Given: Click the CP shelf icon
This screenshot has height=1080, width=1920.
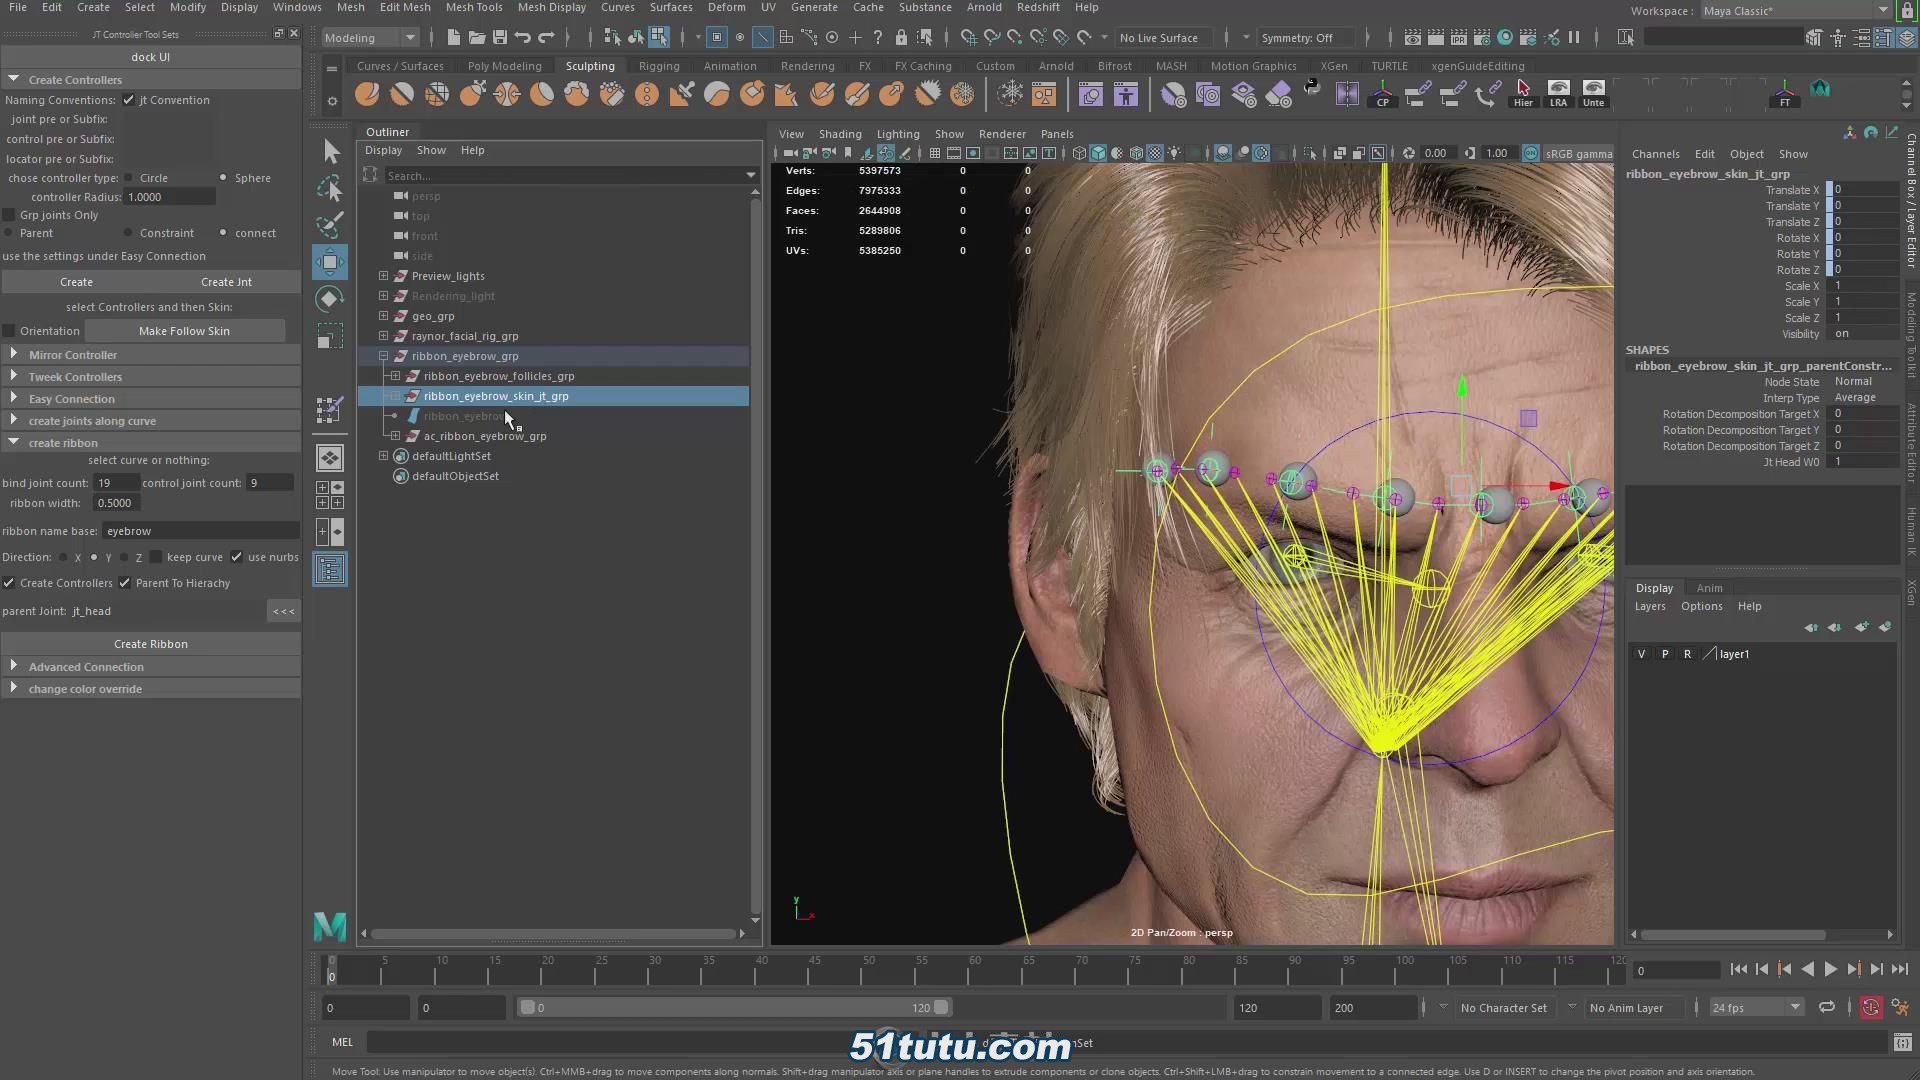Looking at the screenshot, I should pyautogui.click(x=1383, y=94).
